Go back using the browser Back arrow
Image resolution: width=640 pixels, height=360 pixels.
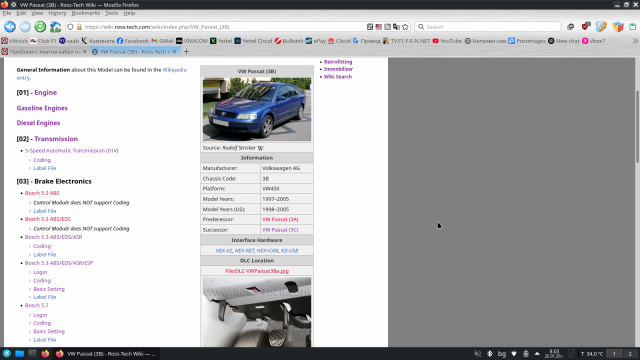pyautogui.click(x=10, y=27)
